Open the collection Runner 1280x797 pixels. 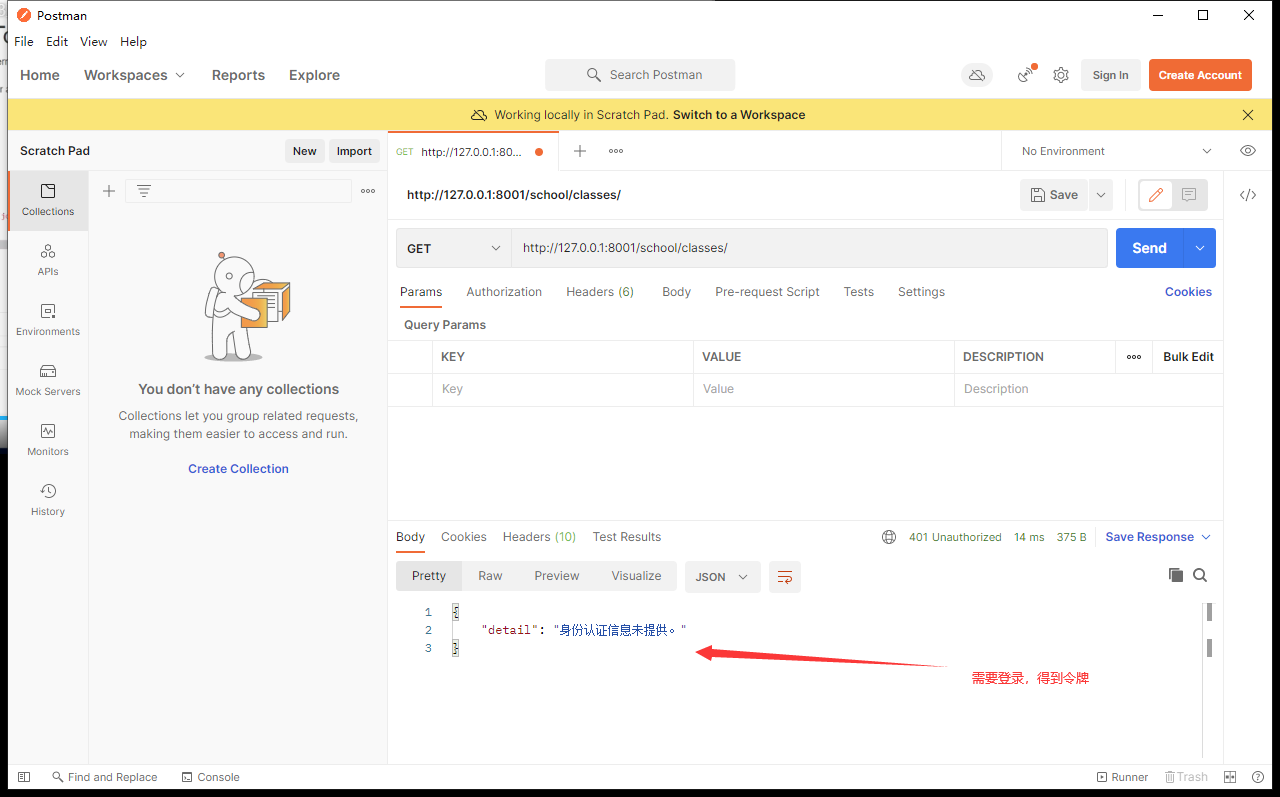coord(1122,777)
